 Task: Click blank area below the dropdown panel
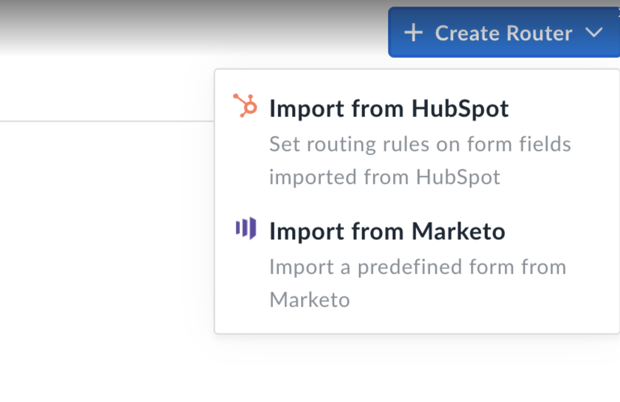[415, 370]
